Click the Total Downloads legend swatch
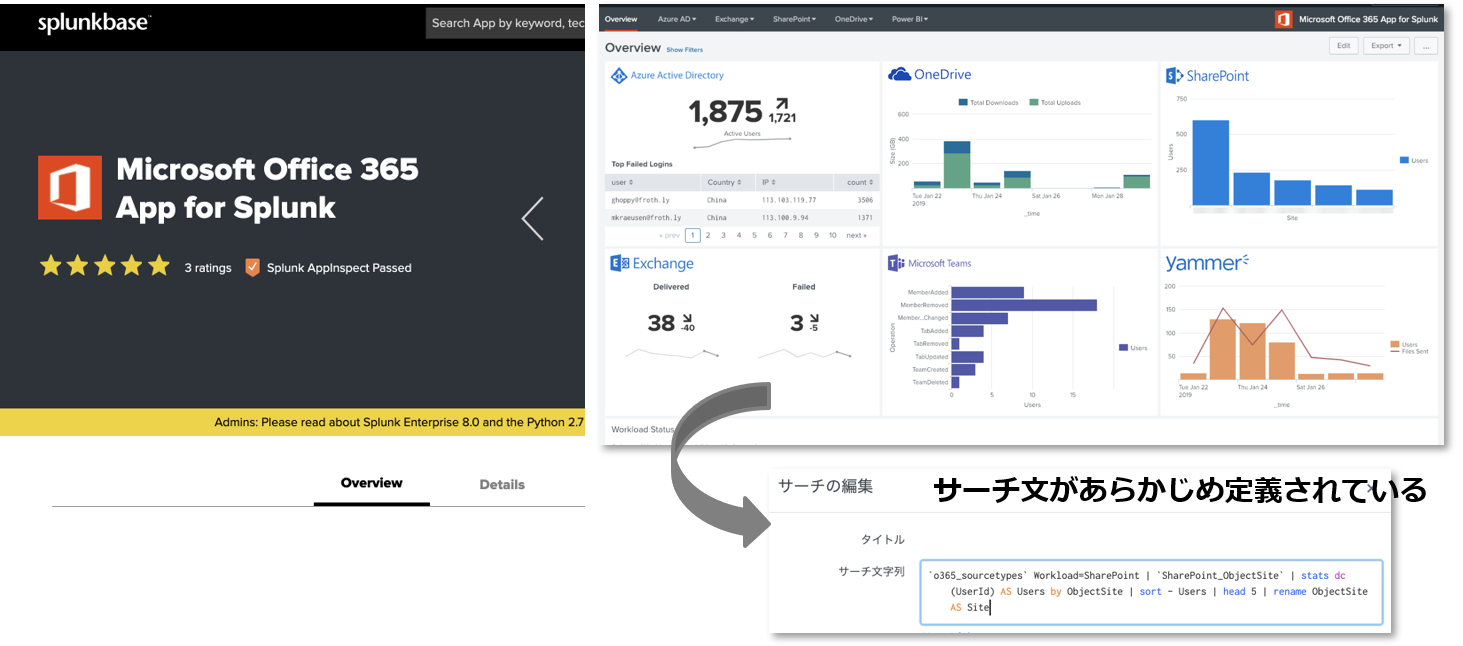1463x646 pixels. pyautogui.click(x=963, y=102)
